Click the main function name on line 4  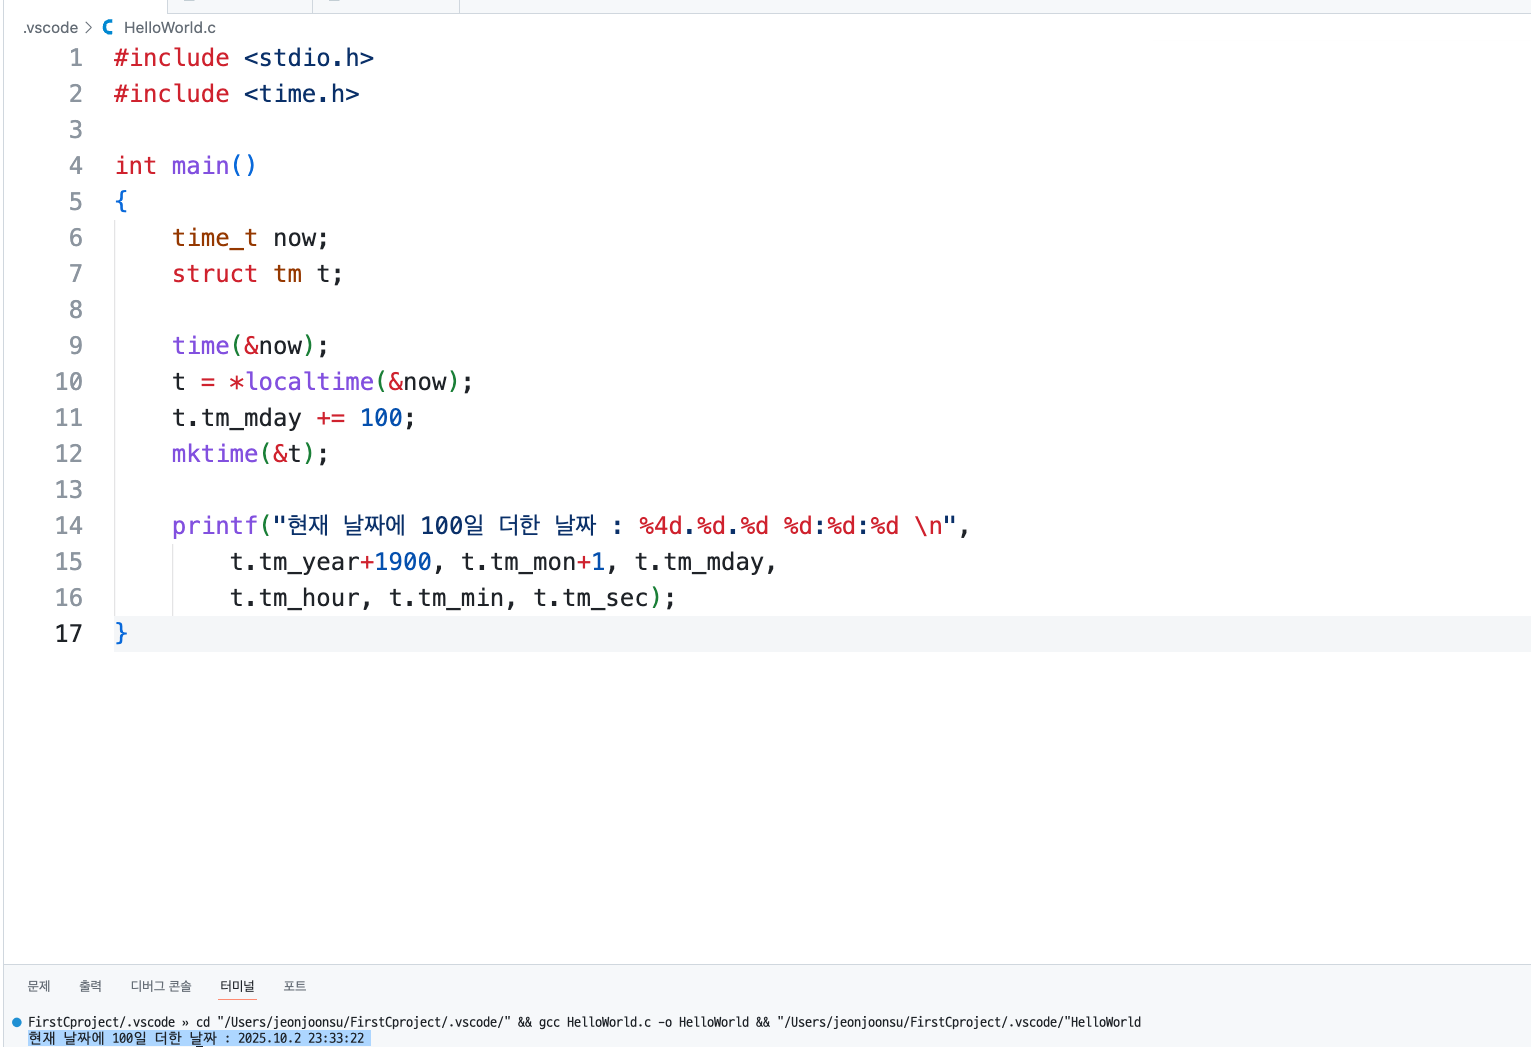click(x=201, y=166)
